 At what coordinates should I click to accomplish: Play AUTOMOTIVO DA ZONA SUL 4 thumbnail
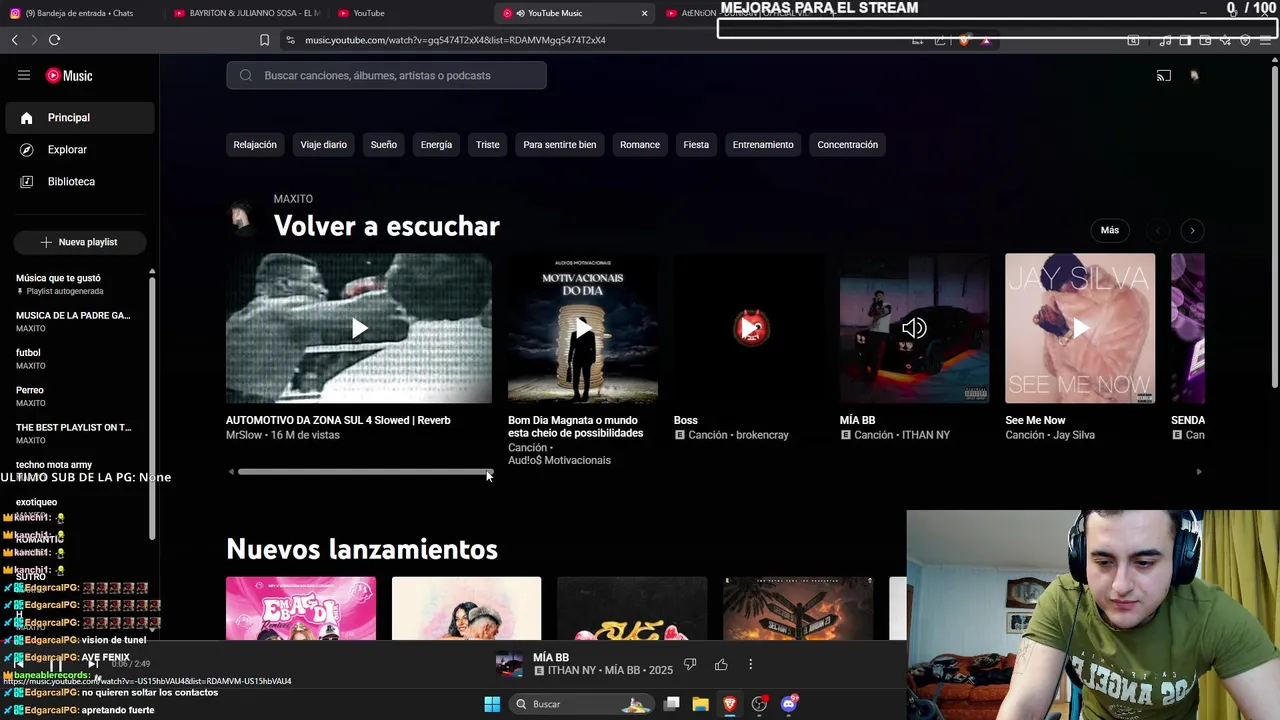[359, 328]
